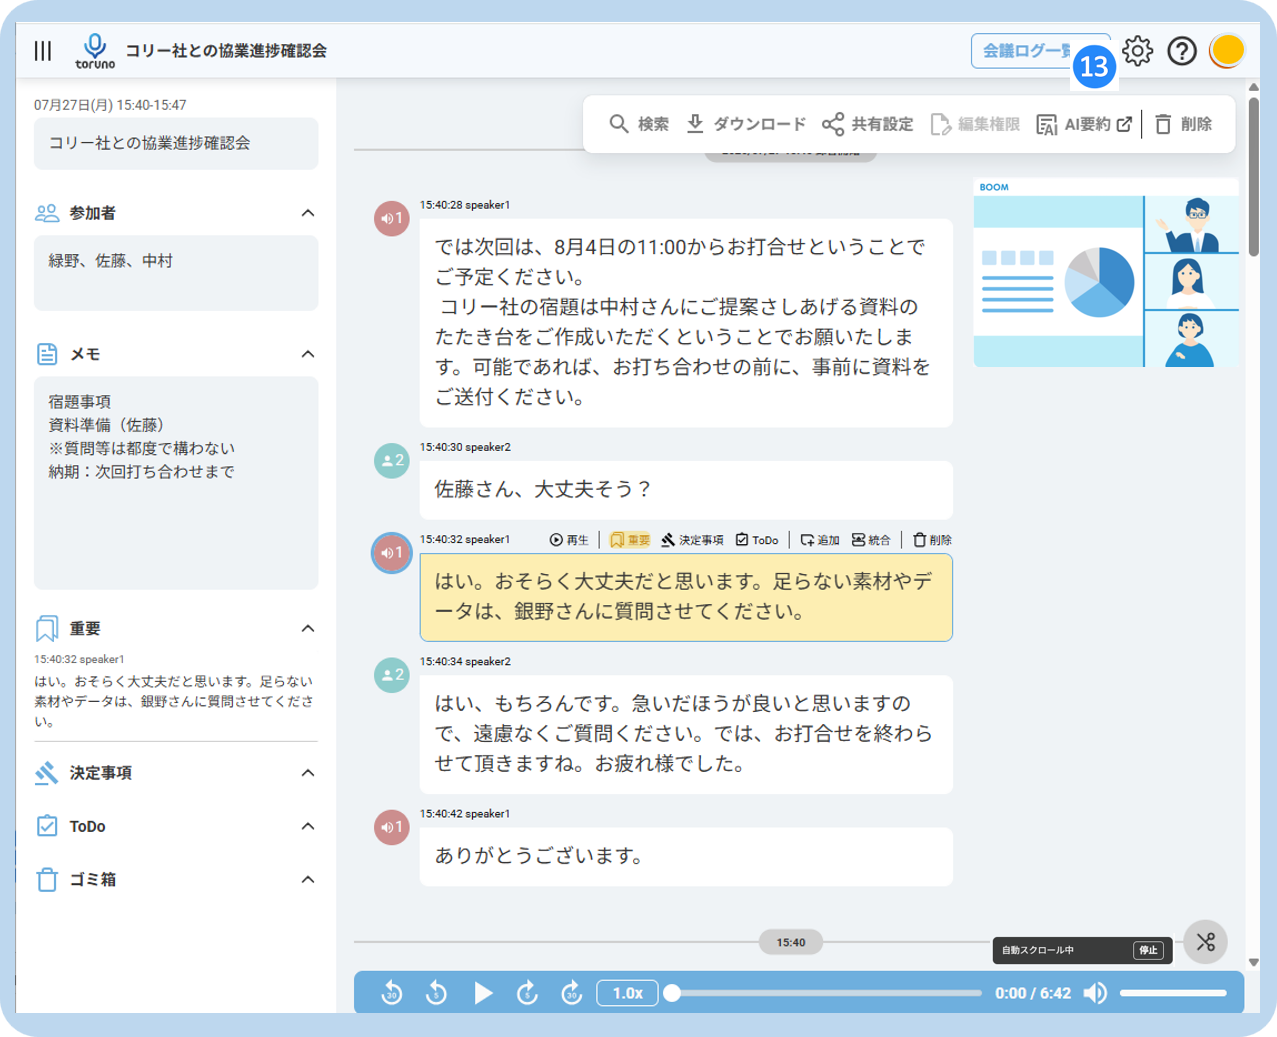The image size is (1277, 1037).
Task: Toggle the ゴミ箱 section chevron
Action: (308, 879)
